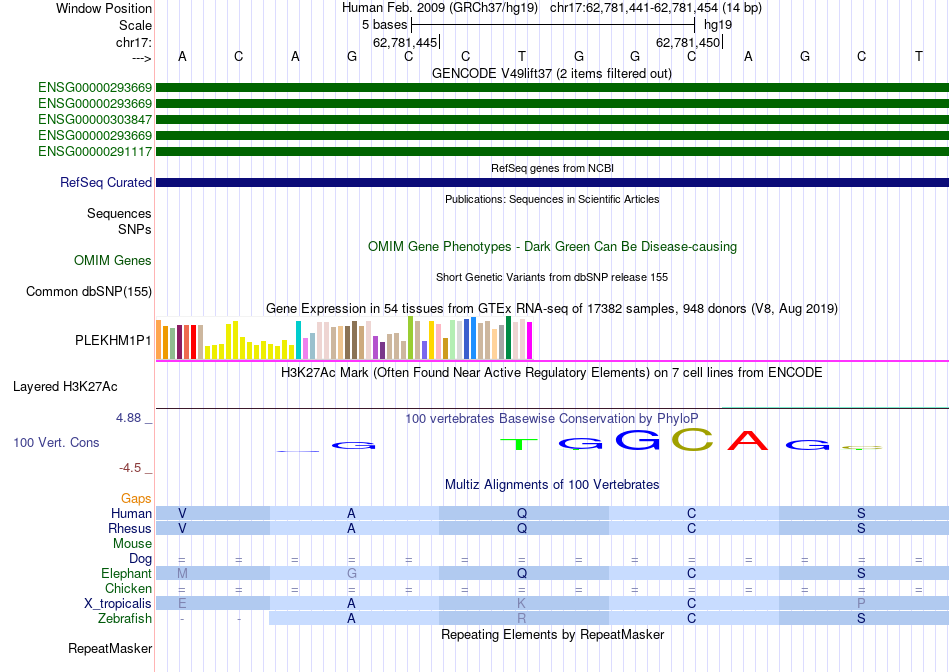Open the GTEx Gene Expression in 54 tissues title
950x672 pixels.
[552, 308]
